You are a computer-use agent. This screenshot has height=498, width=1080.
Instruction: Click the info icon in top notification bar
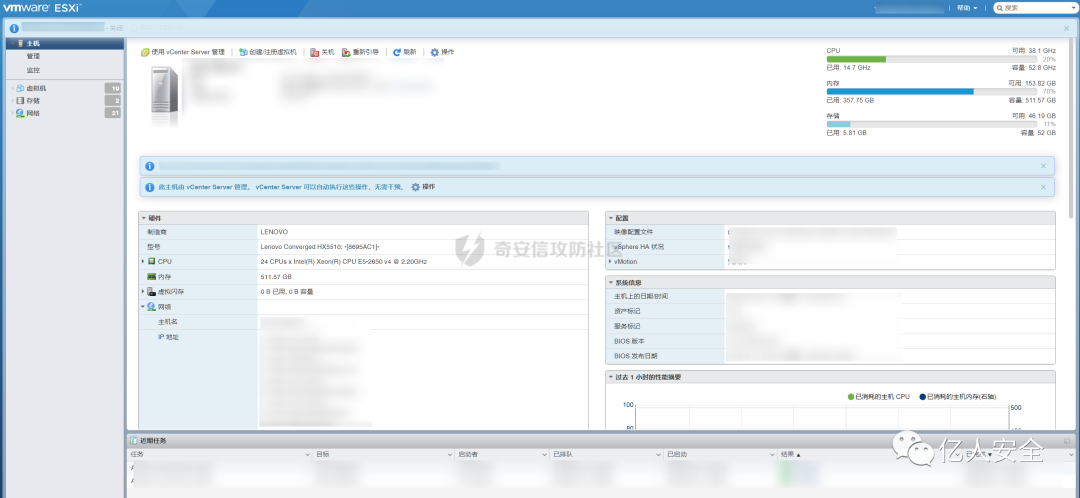click(x=14, y=28)
